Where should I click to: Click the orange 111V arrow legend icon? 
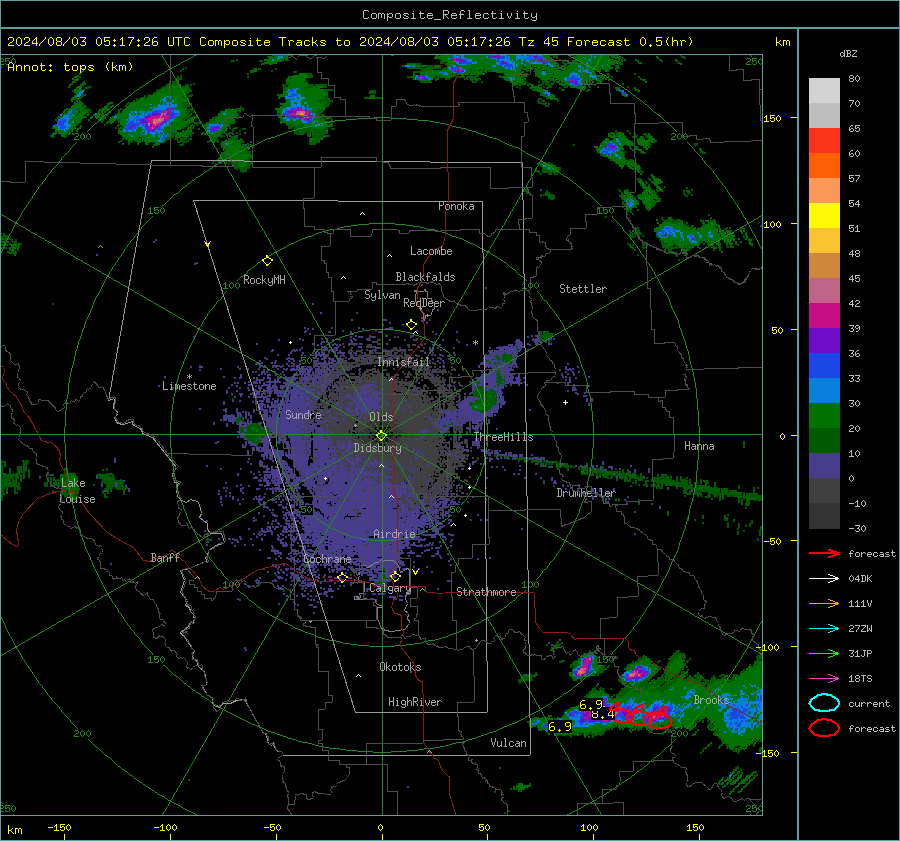click(x=824, y=603)
